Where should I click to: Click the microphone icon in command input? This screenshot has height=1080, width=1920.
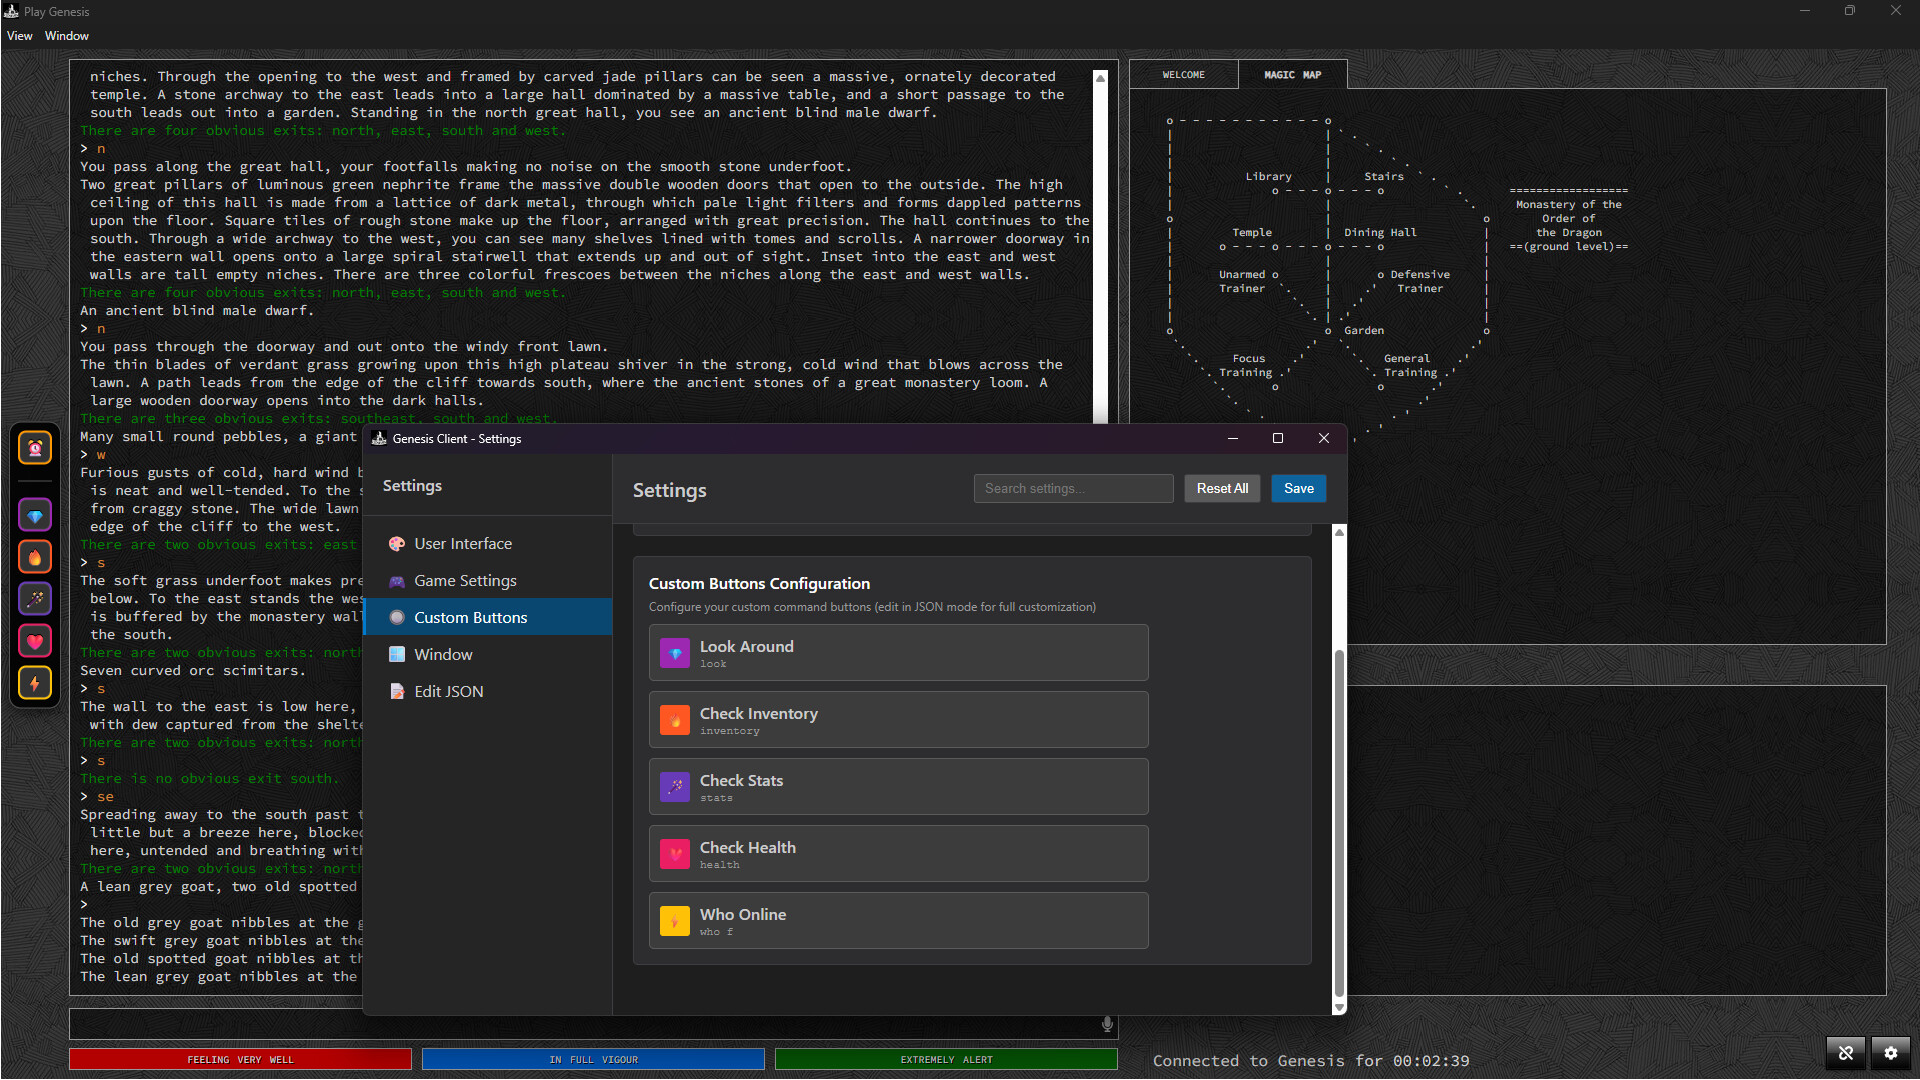(x=1107, y=1024)
